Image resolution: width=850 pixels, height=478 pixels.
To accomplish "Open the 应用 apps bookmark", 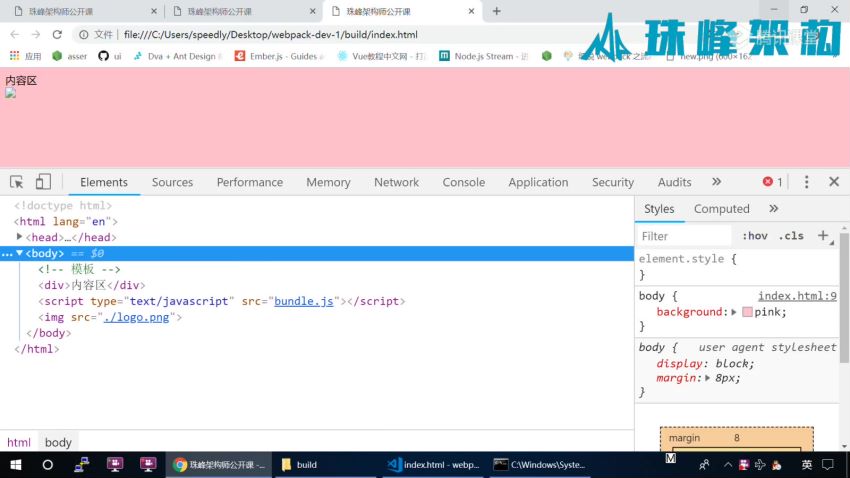I will [x=25, y=56].
